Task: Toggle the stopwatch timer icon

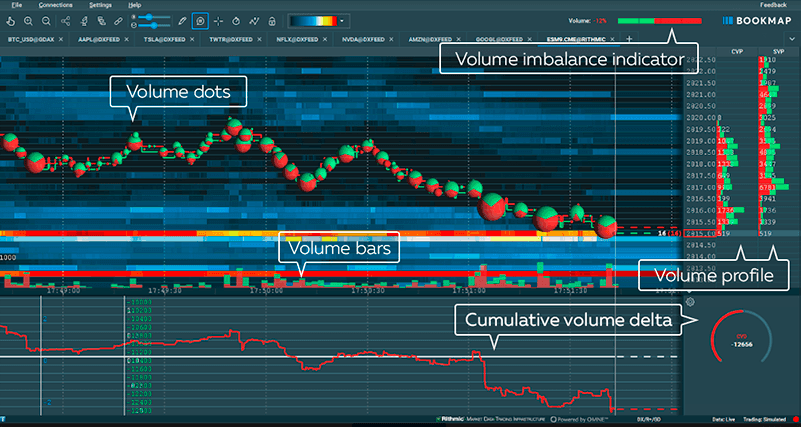Action: pos(236,20)
